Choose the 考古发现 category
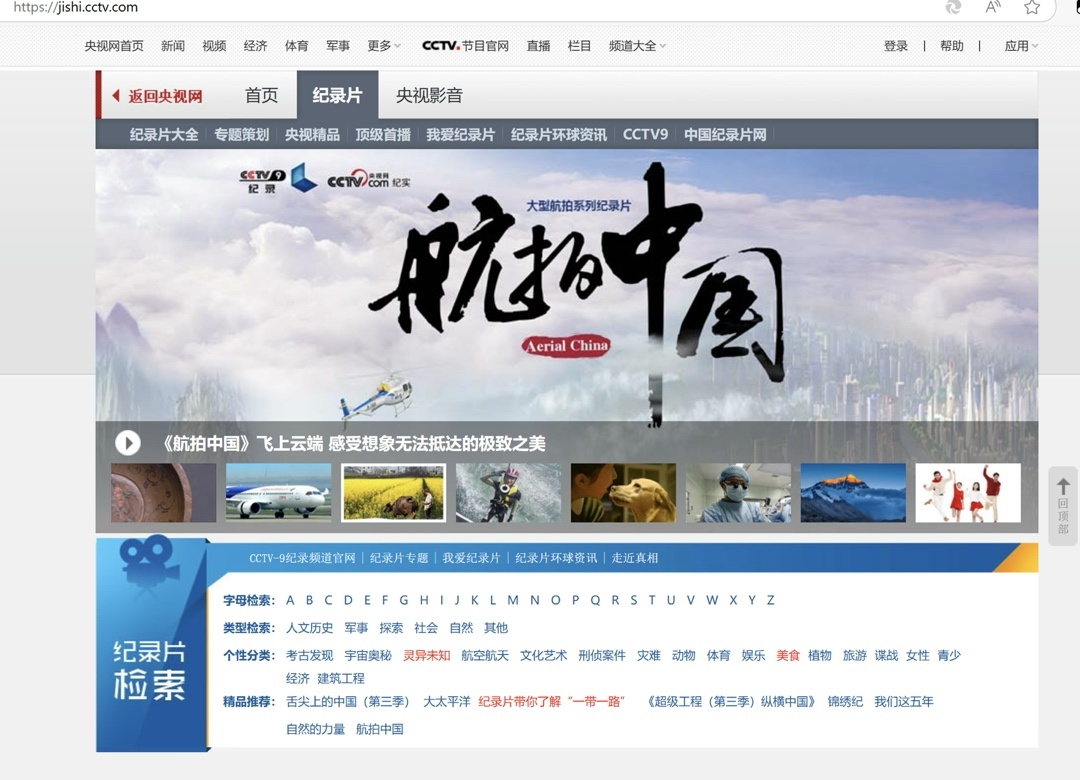This screenshot has height=780, width=1080. point(309,655)
